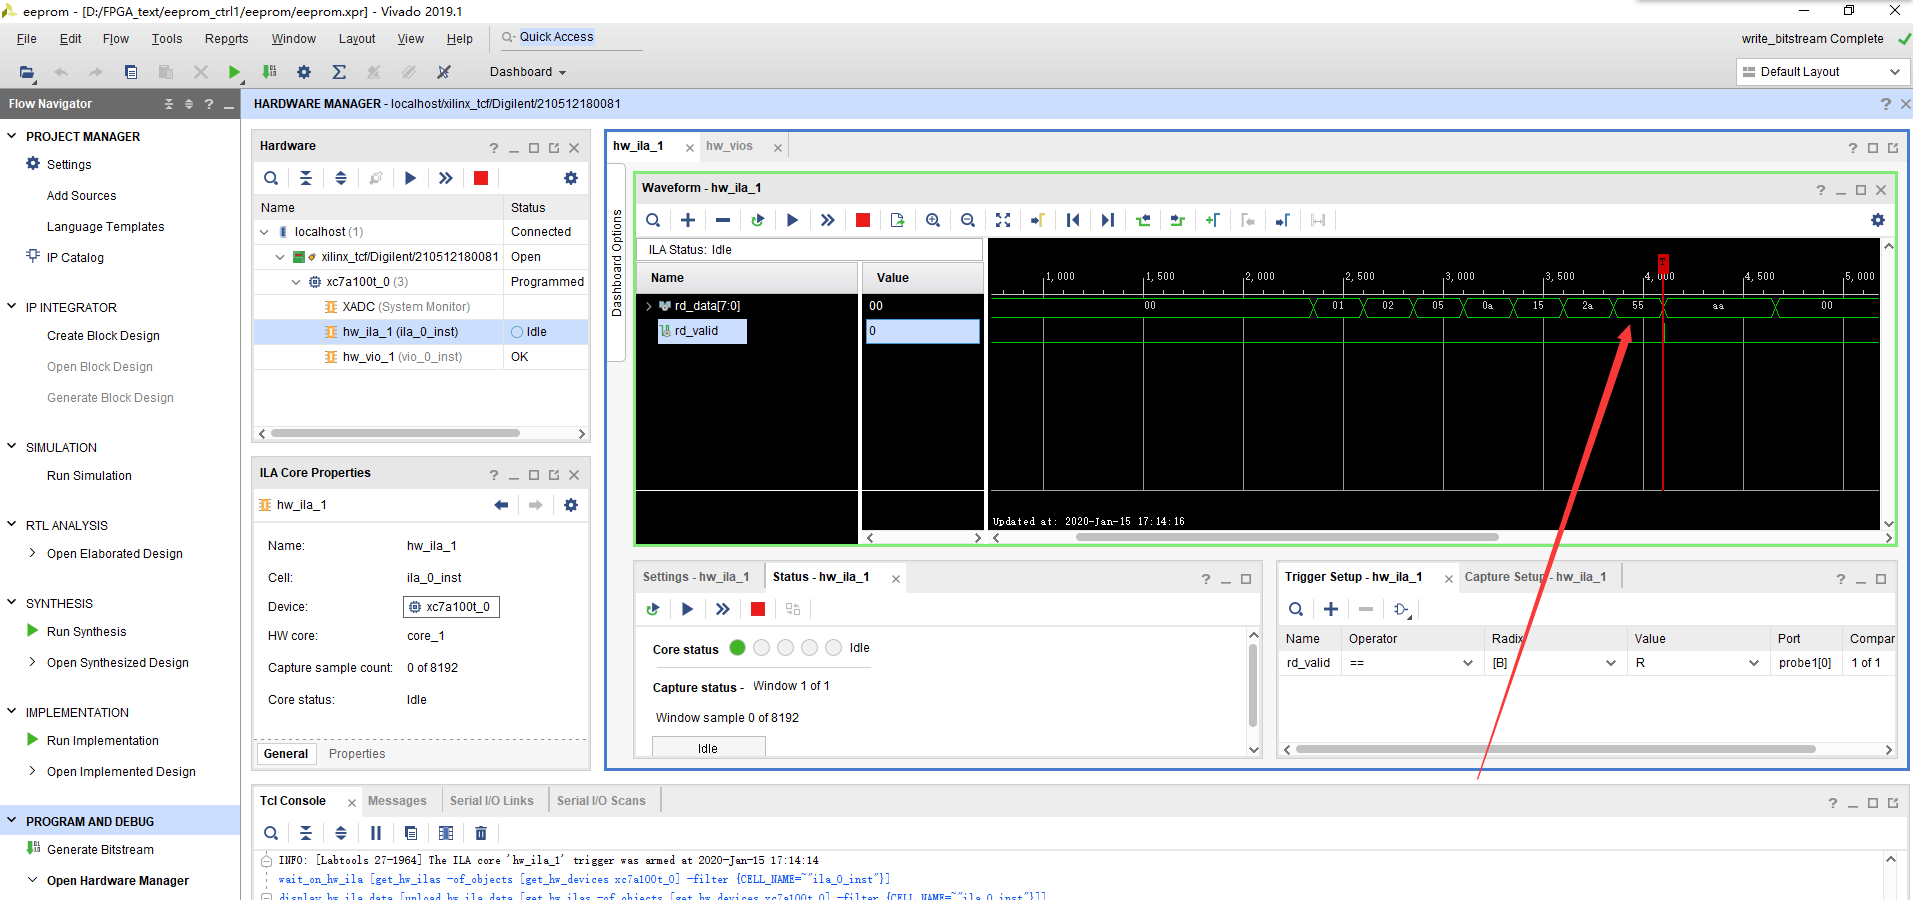The height and width of the screenshot is (900, 1913).
Task: Open IP Catalog
Action: click(x=75, y=258)
